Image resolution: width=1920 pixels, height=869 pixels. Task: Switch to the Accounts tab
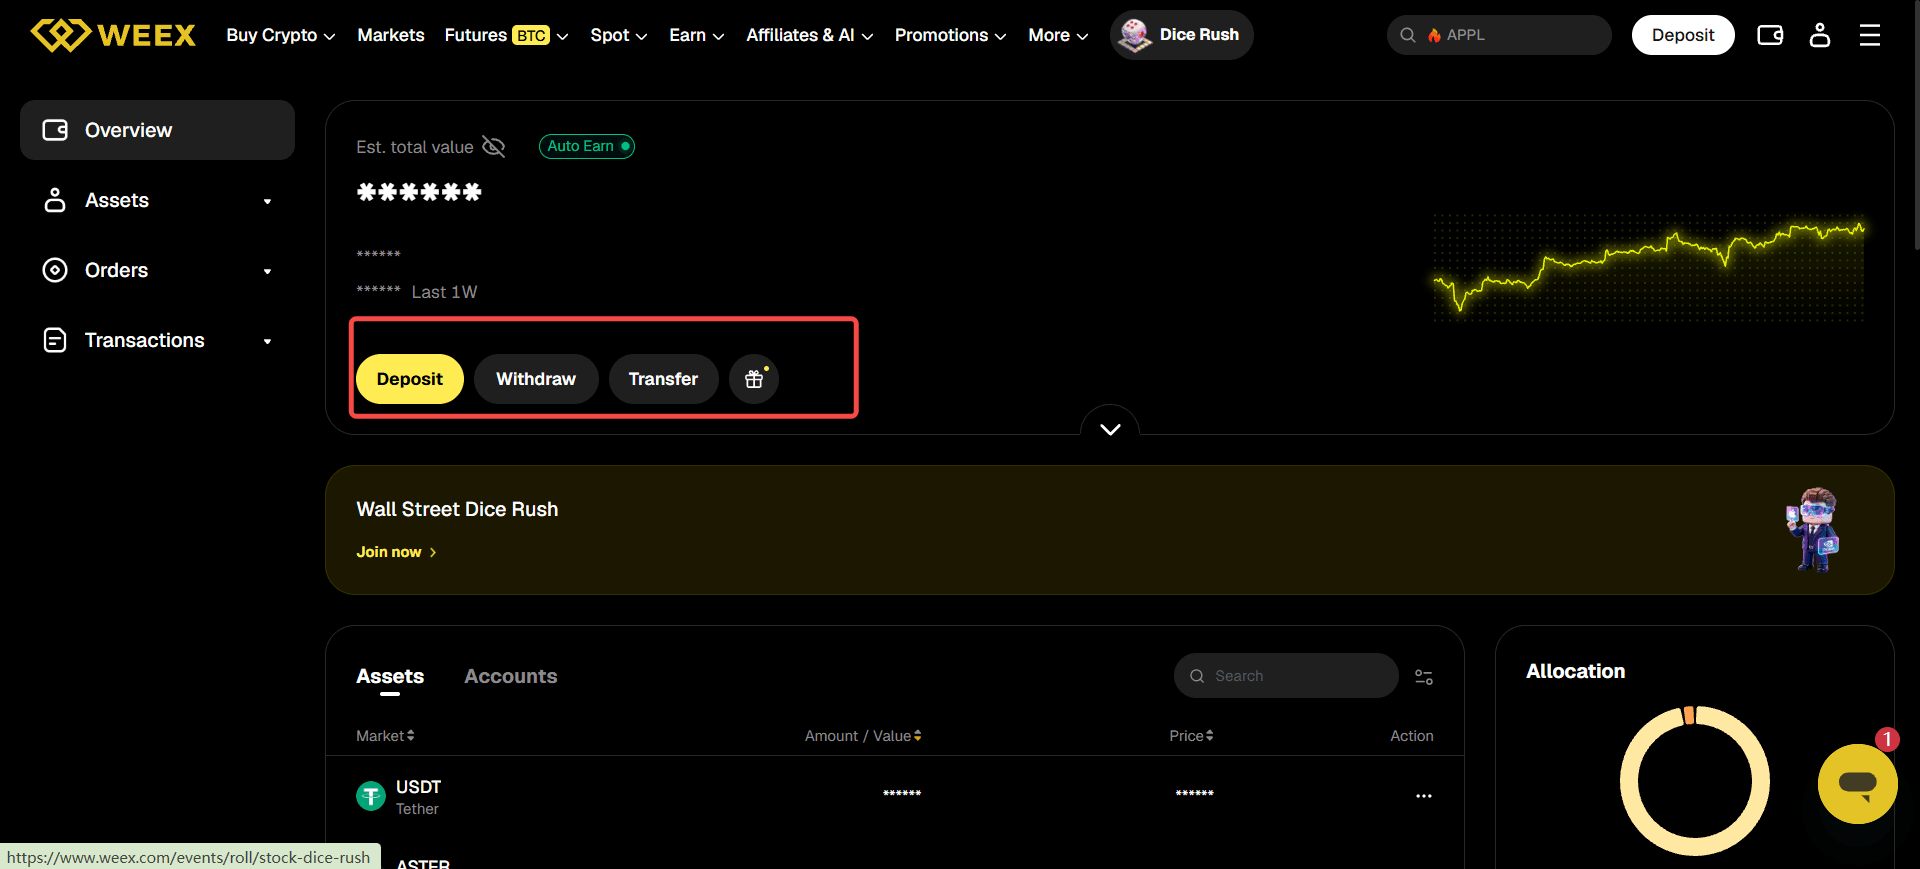511,676
